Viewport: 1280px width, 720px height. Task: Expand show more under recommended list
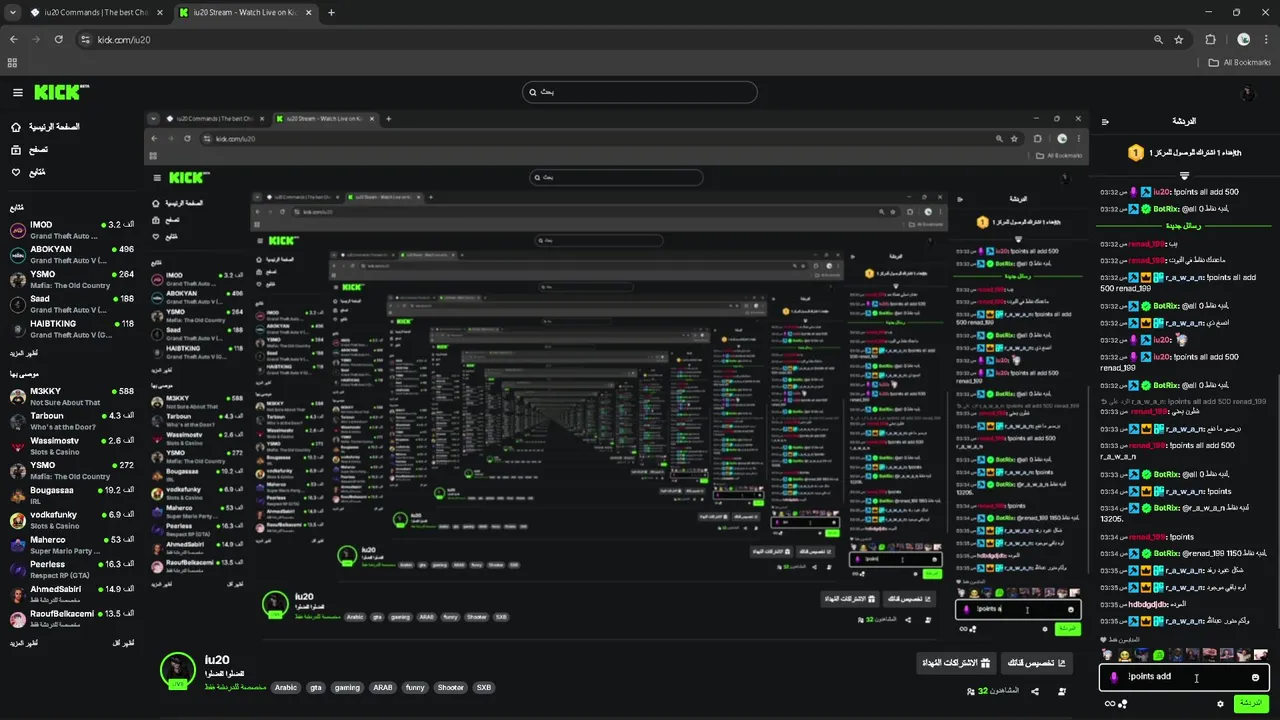pyautogui.click(x=24, y=643)
